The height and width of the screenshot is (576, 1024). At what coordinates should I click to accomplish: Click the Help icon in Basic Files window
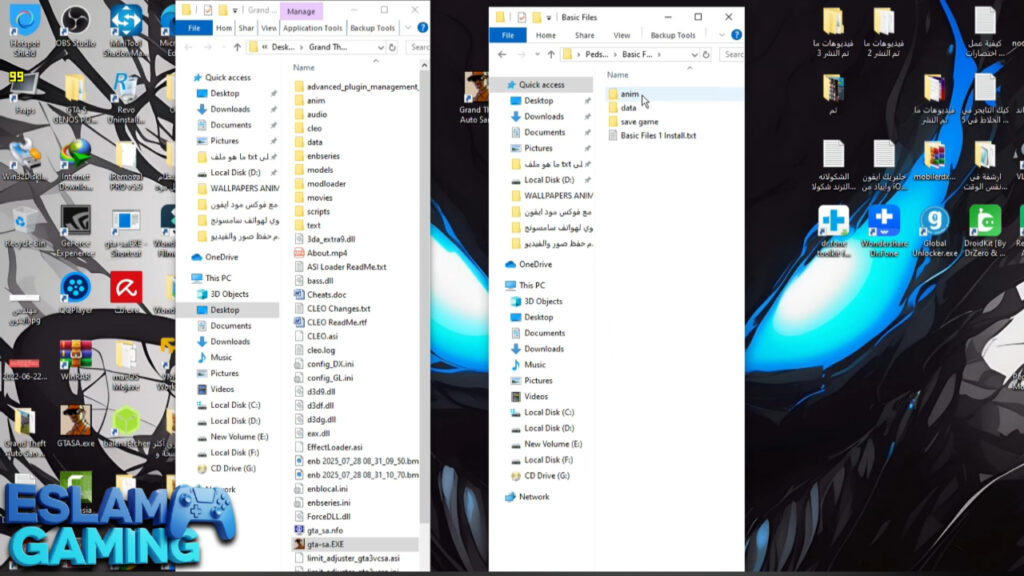[737, 35]
